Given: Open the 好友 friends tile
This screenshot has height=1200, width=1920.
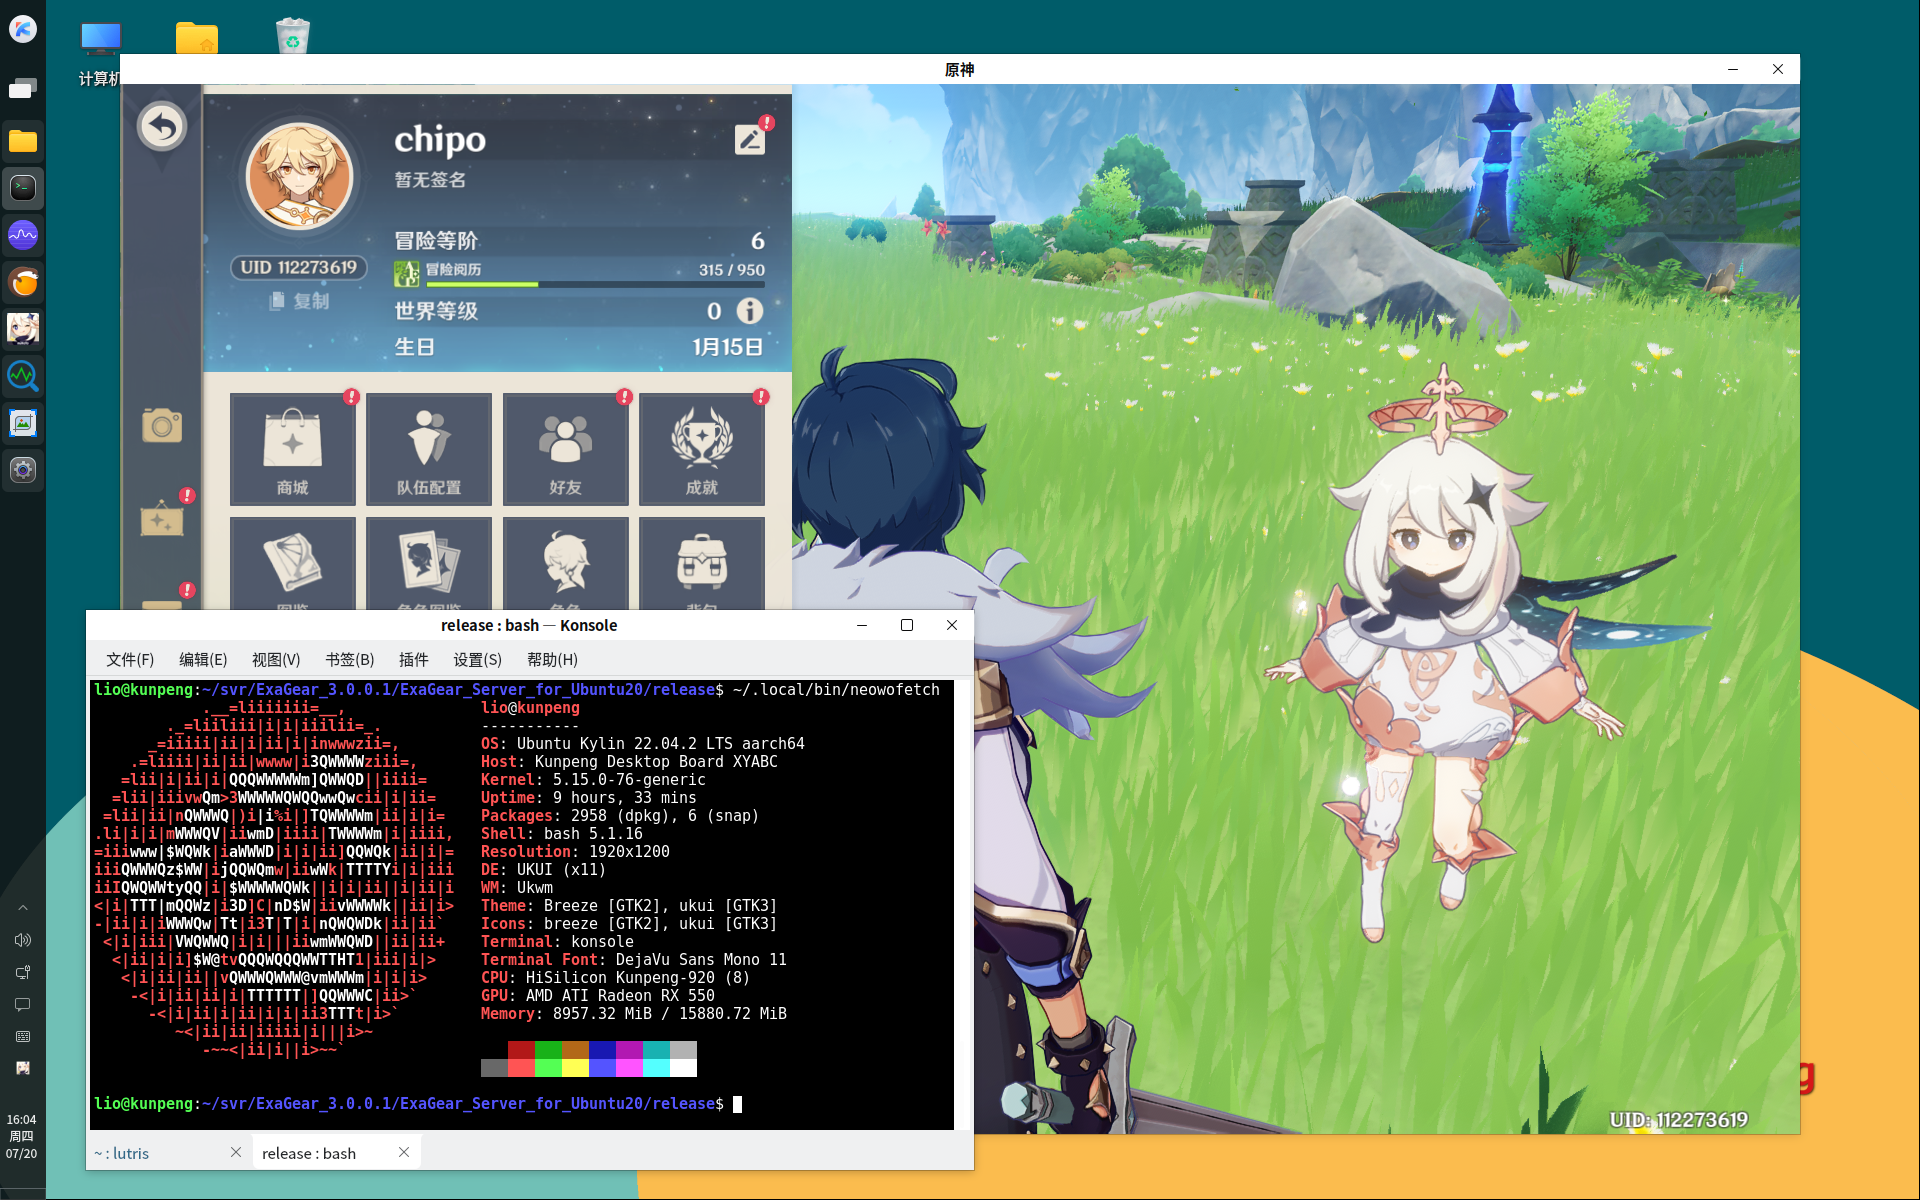Looking at the screenshot, I should tap(565, 449).
